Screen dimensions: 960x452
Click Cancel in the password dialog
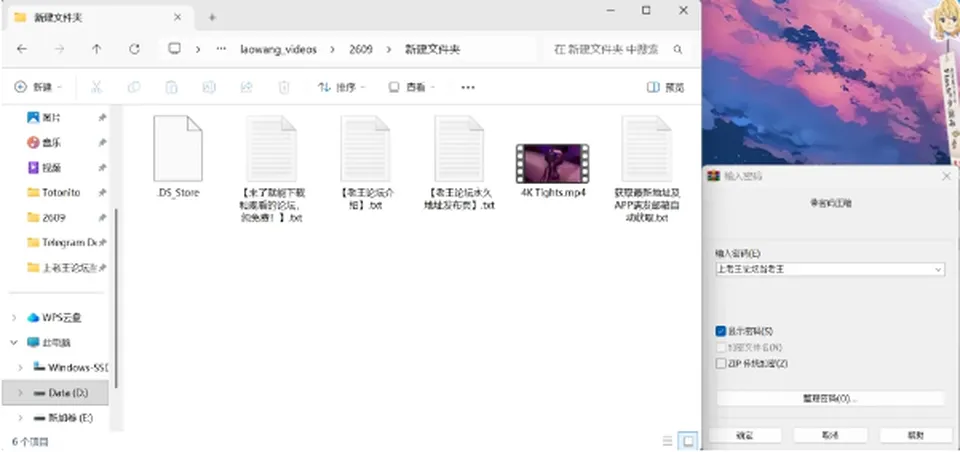tap(830, 435)
